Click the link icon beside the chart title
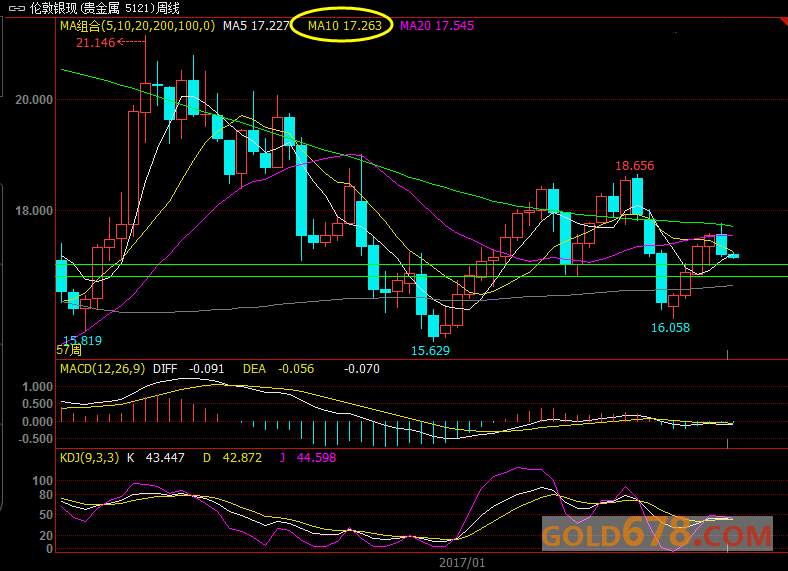This screenshot has width=788, height=571. (x=17, y=8)
